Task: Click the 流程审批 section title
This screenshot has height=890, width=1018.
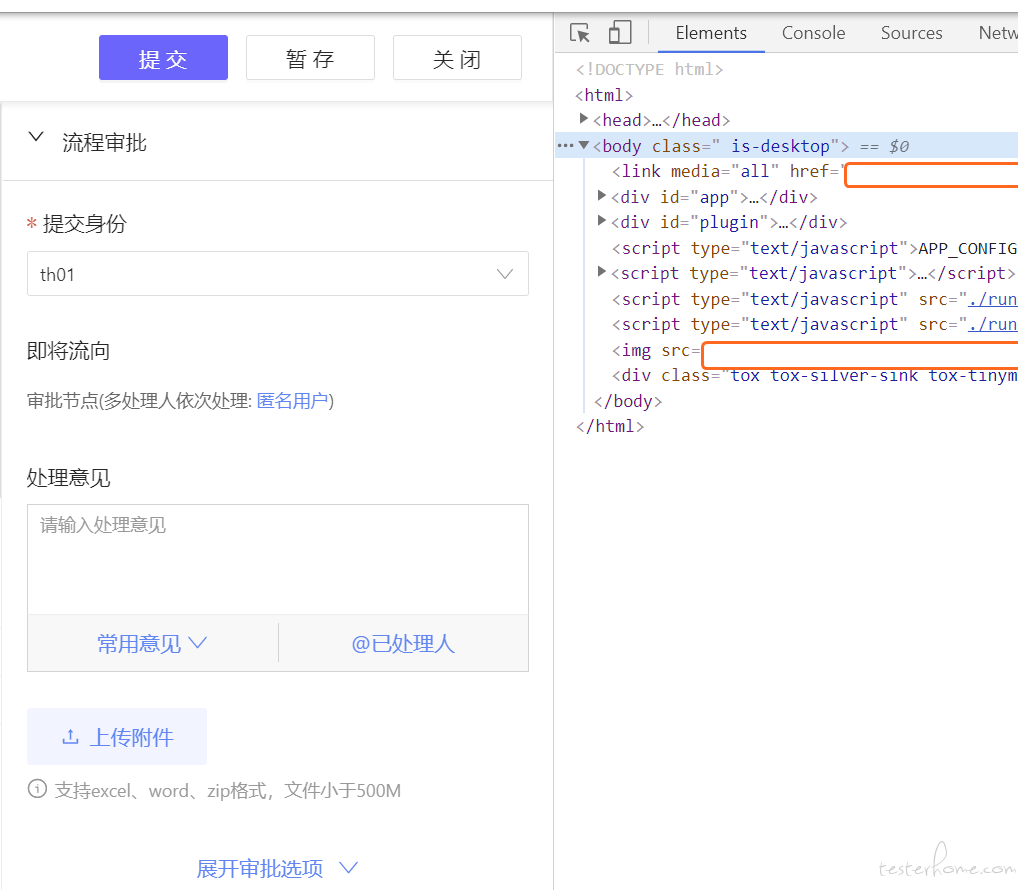Action: point(105,143)
